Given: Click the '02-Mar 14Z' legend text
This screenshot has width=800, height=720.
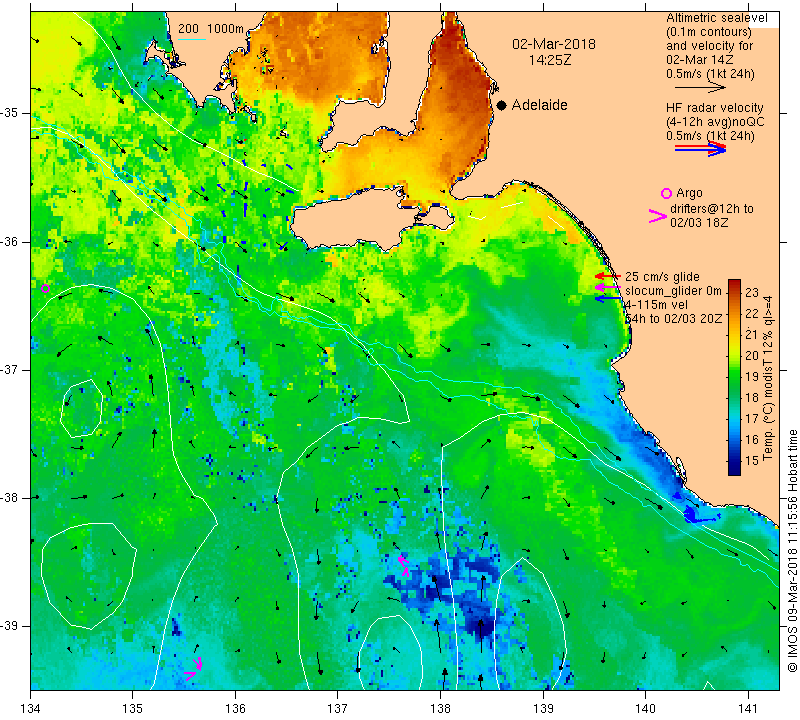Looking at the screenshot, I should (x=699, y=60).
